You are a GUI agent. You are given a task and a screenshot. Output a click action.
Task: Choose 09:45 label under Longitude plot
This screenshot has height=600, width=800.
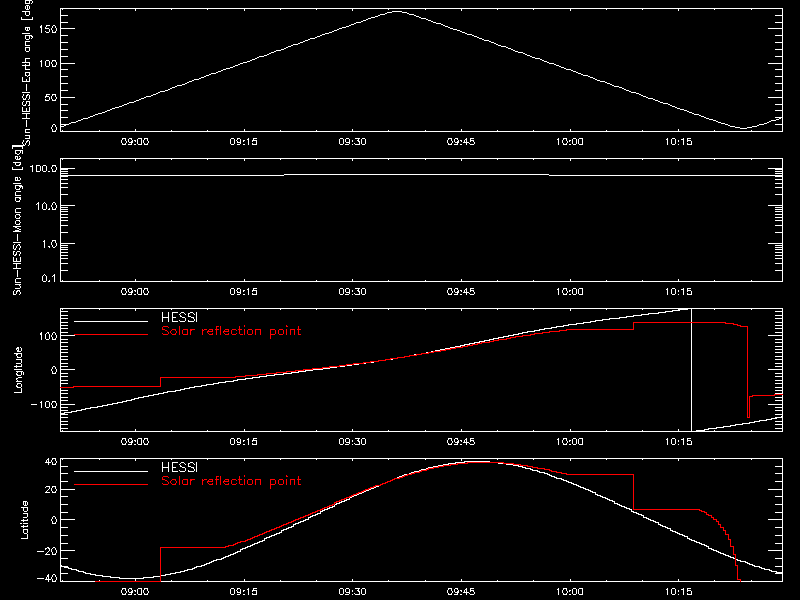461,442
